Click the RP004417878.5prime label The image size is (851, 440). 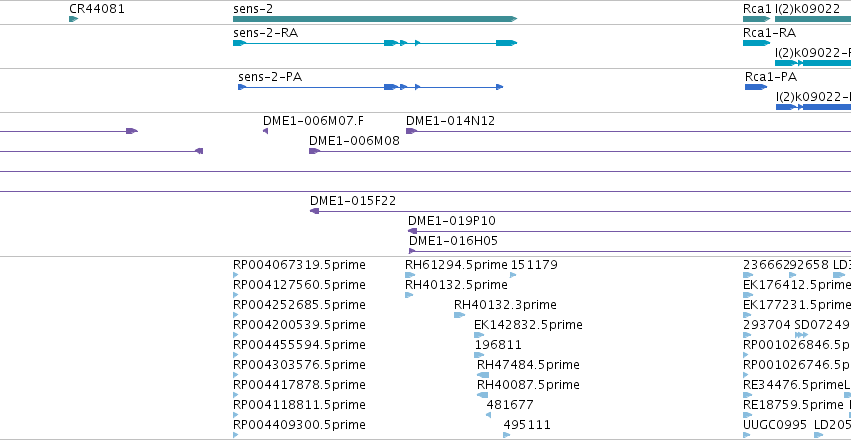pos(299,385)
